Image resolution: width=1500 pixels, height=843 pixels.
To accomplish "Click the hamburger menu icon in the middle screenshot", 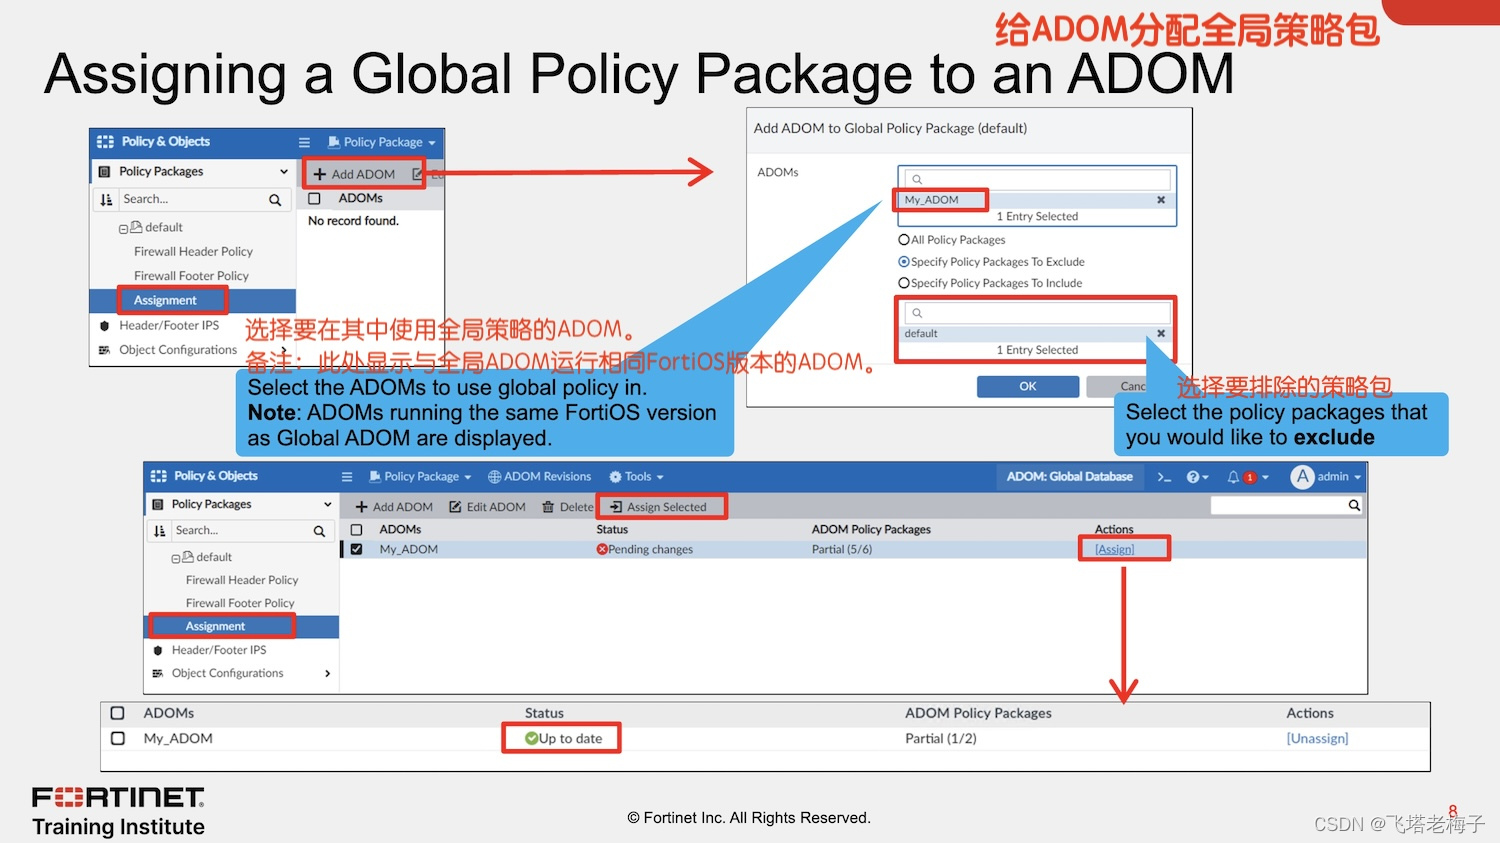I will pyautogui.click(x=347, y=477).
